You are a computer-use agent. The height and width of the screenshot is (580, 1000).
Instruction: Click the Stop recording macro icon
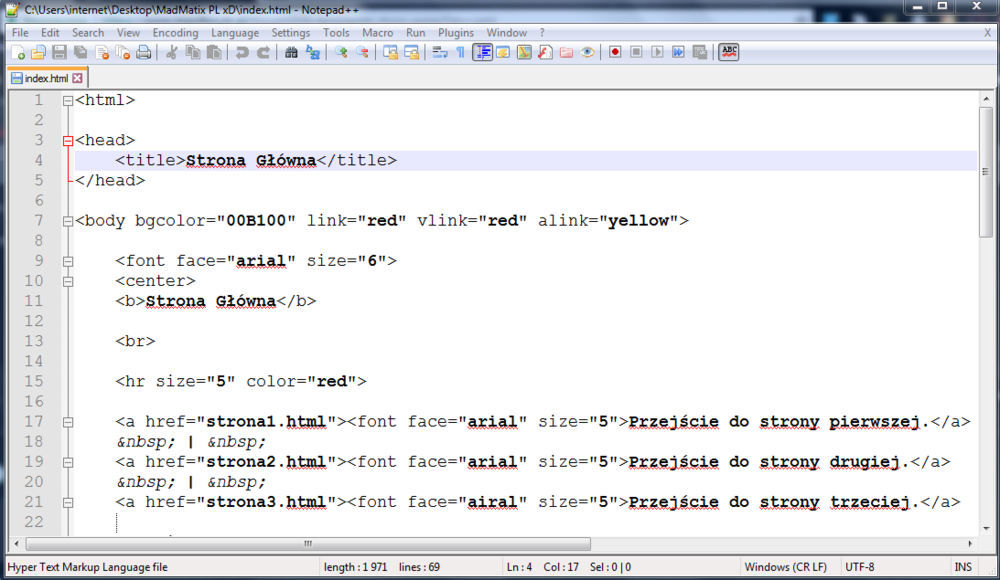click(636, 52)
